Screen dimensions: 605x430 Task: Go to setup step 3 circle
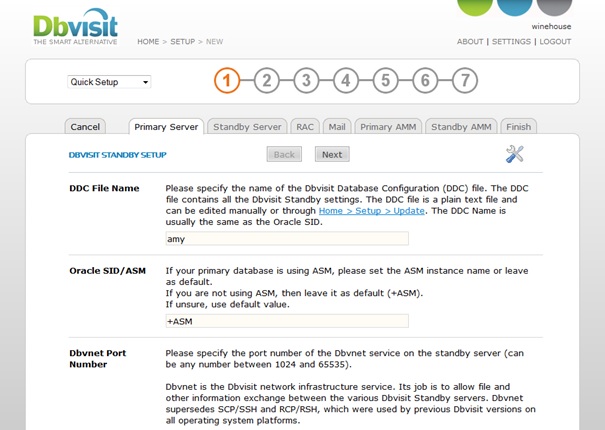pos(306,80)
